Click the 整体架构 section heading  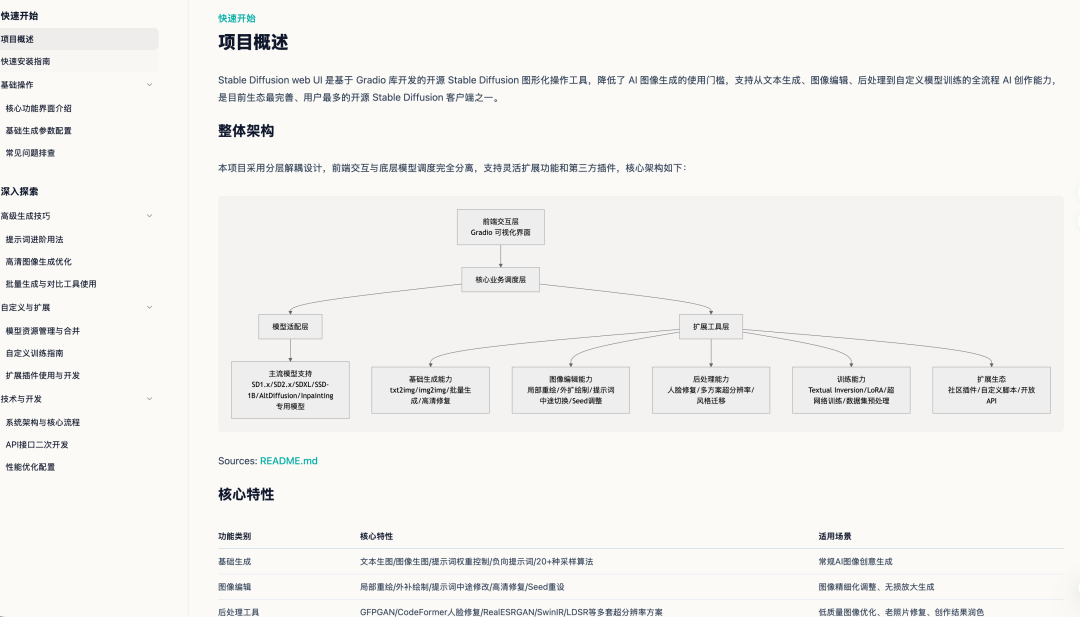click(246, 131)
